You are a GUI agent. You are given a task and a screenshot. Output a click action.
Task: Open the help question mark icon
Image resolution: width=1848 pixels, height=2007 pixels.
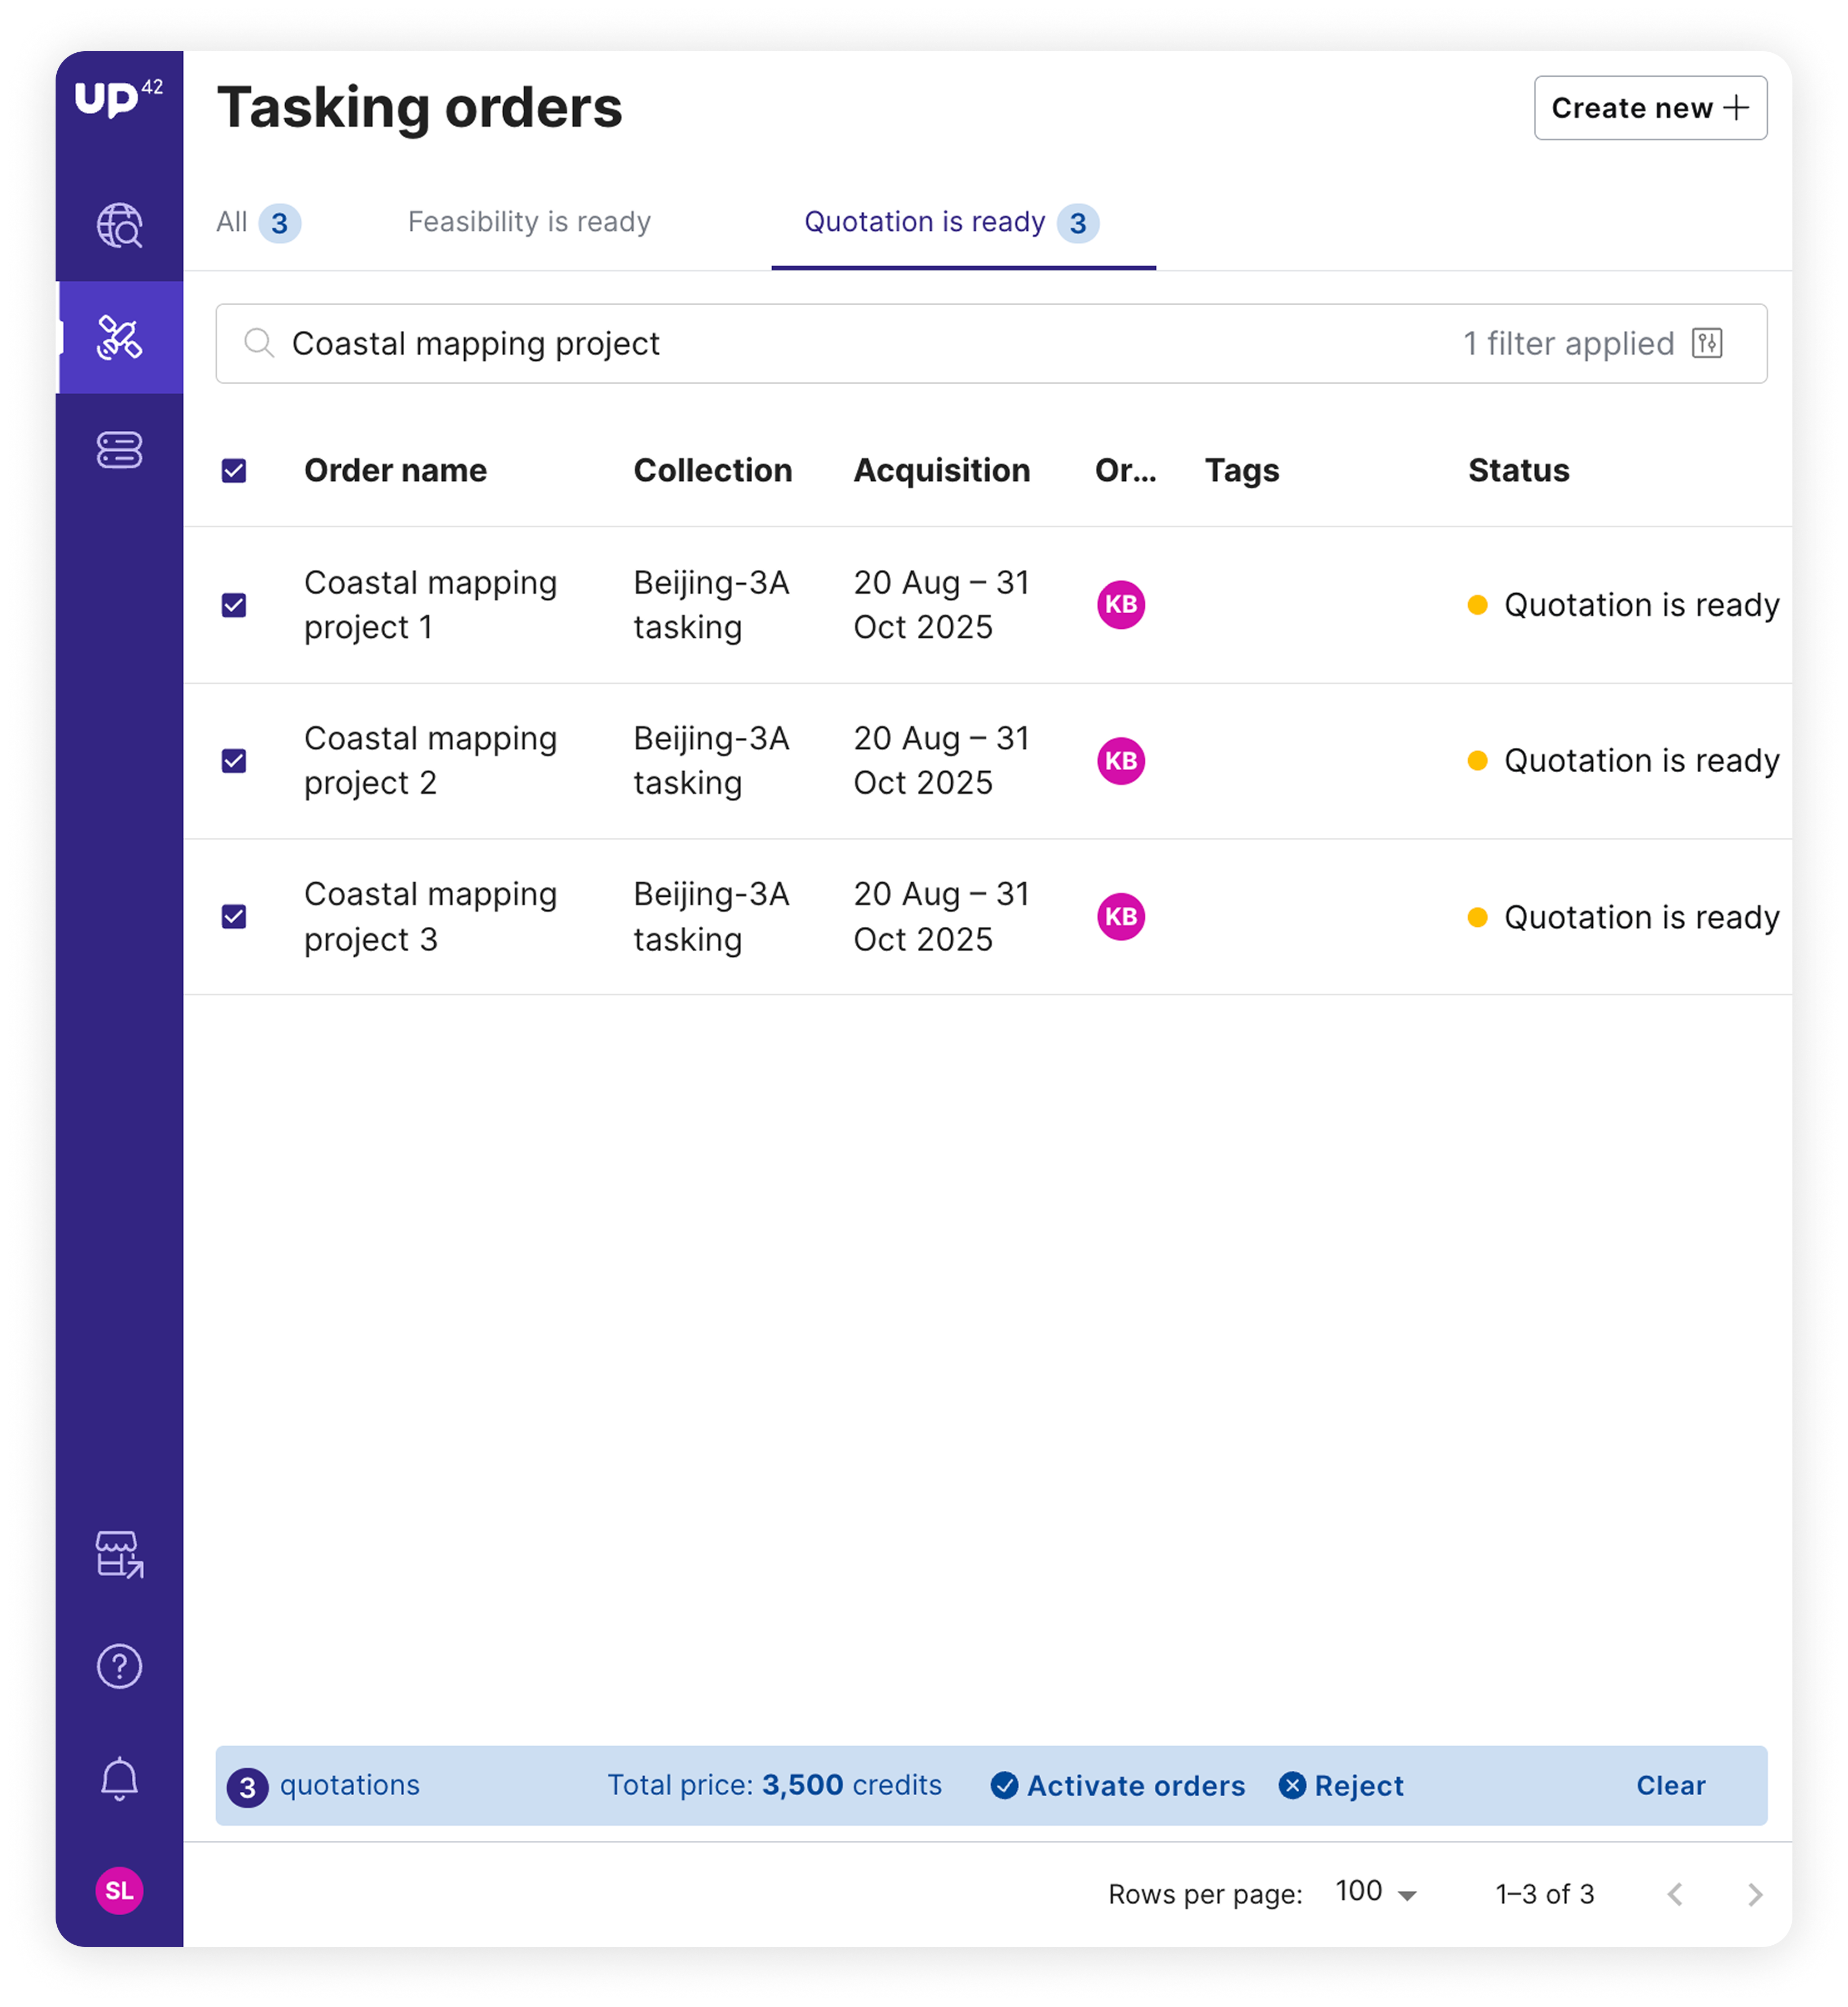point(119,1666)
